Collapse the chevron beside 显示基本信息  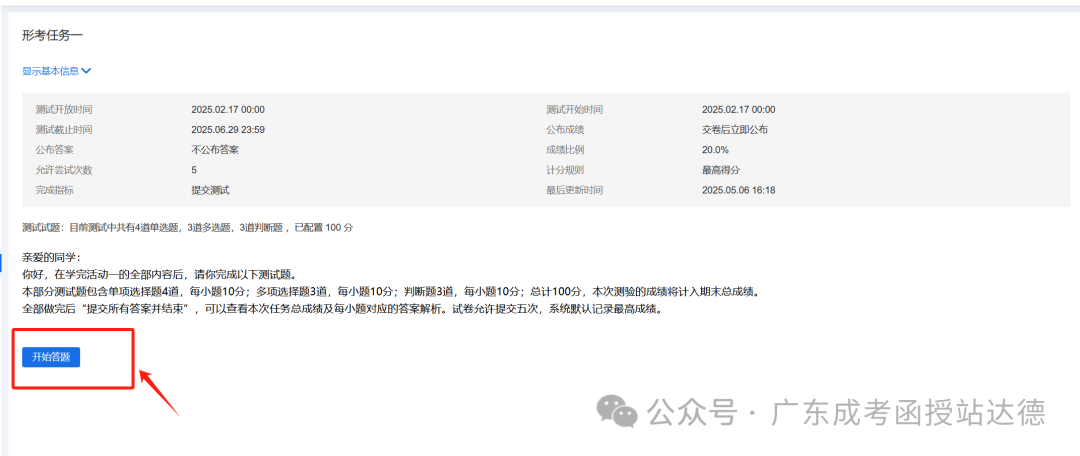(87, 71)
